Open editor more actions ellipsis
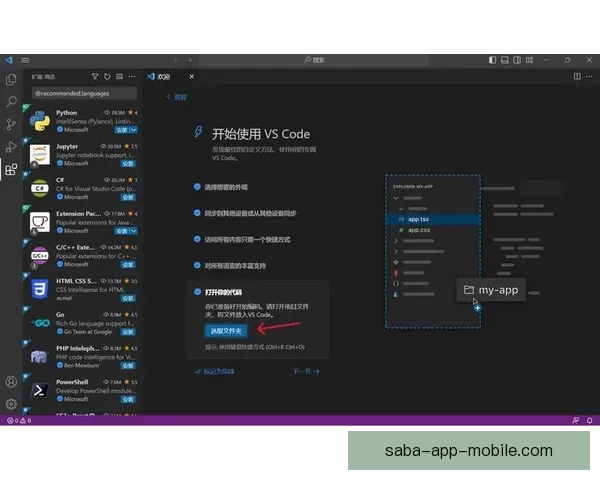 point(589,77)
